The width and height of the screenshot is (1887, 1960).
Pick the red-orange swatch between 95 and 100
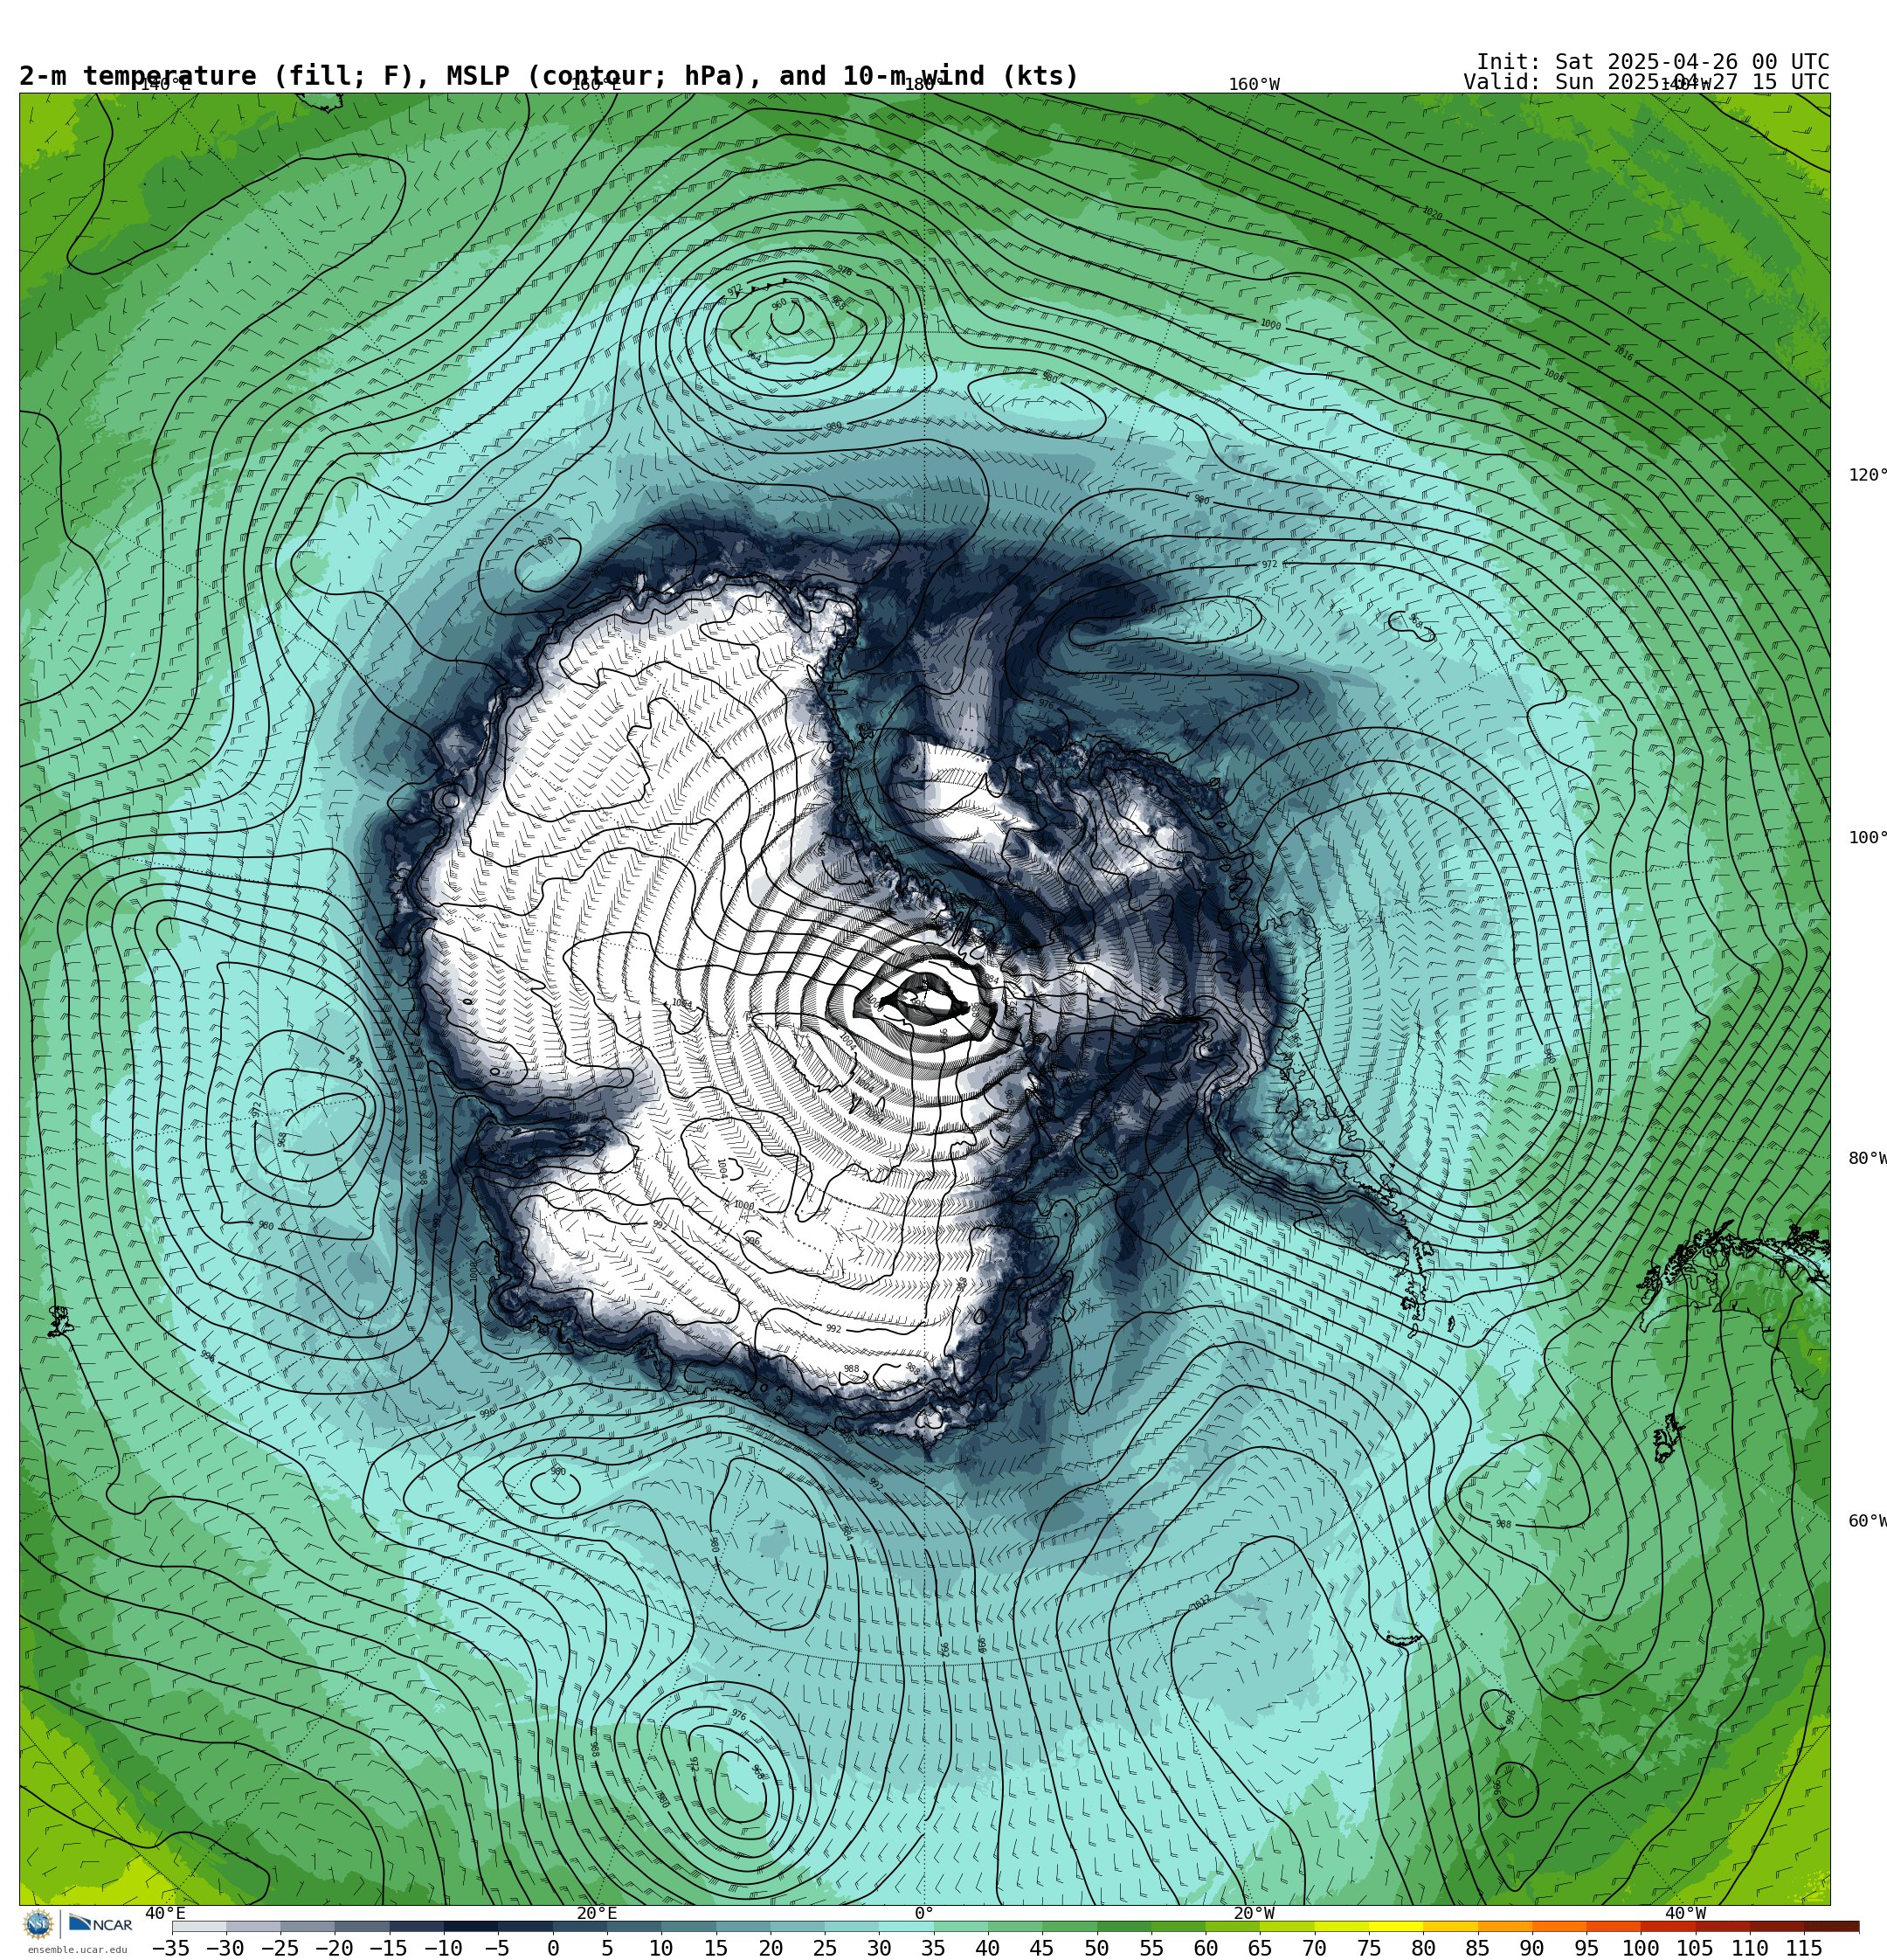click(1614, 1926)
